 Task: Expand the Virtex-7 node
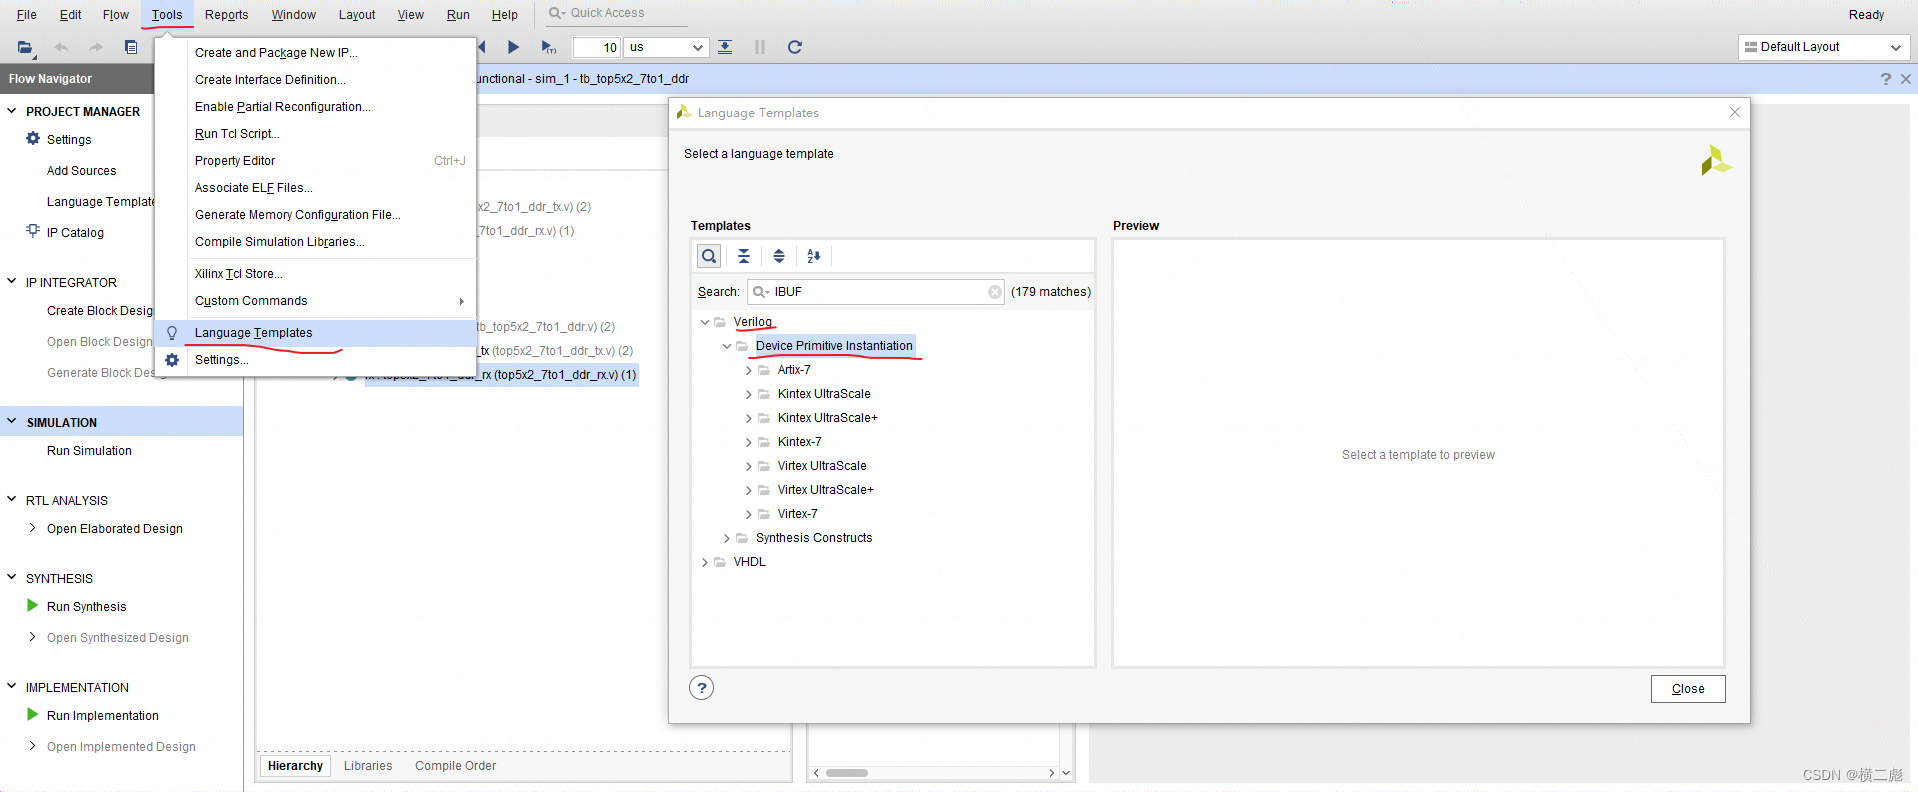(x=749, y=514)
